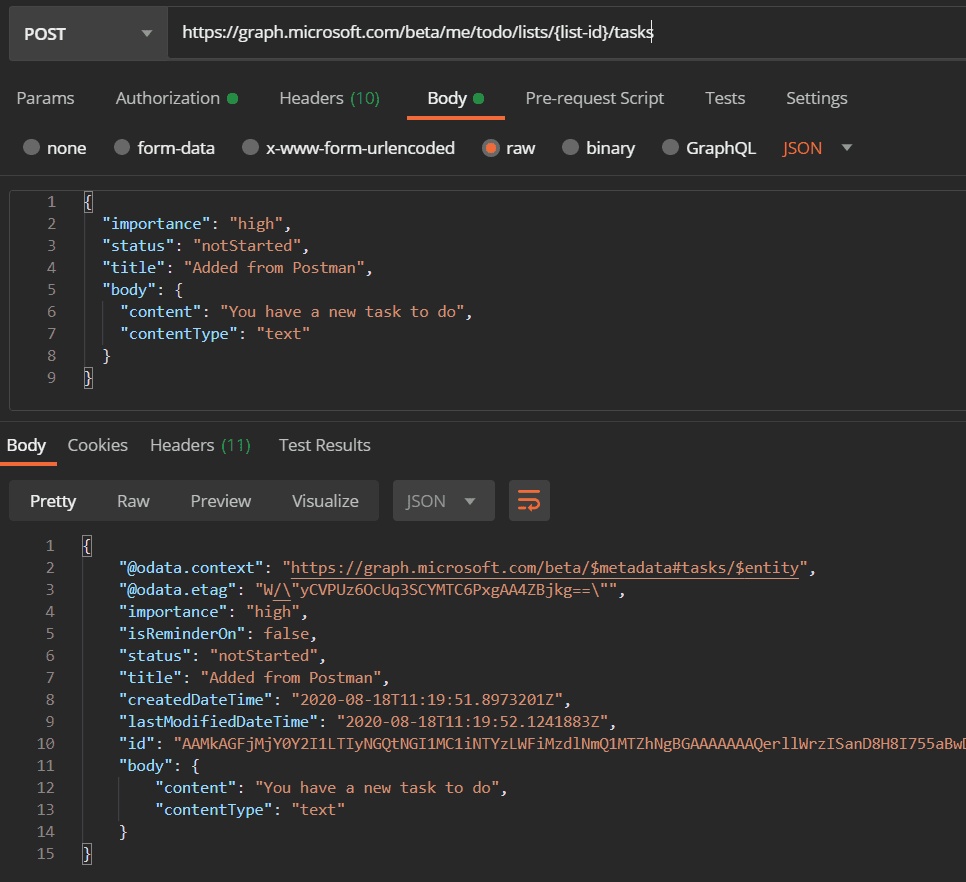The image size is (966, 882).
Task: Select the request Body tab
Action: point(455,99)
